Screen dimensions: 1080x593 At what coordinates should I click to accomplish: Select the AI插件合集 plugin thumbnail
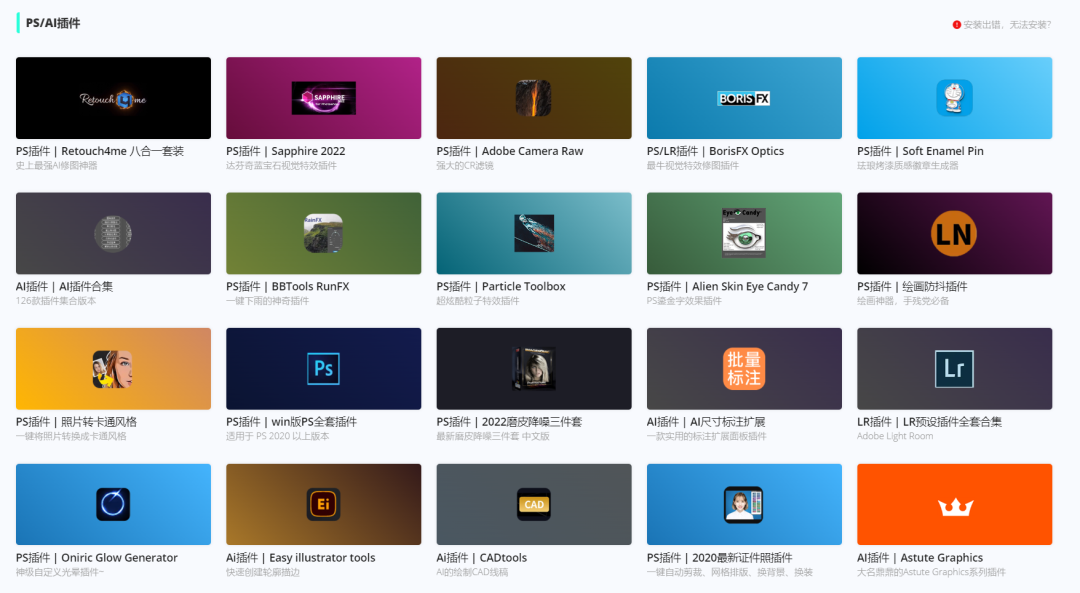113,234
